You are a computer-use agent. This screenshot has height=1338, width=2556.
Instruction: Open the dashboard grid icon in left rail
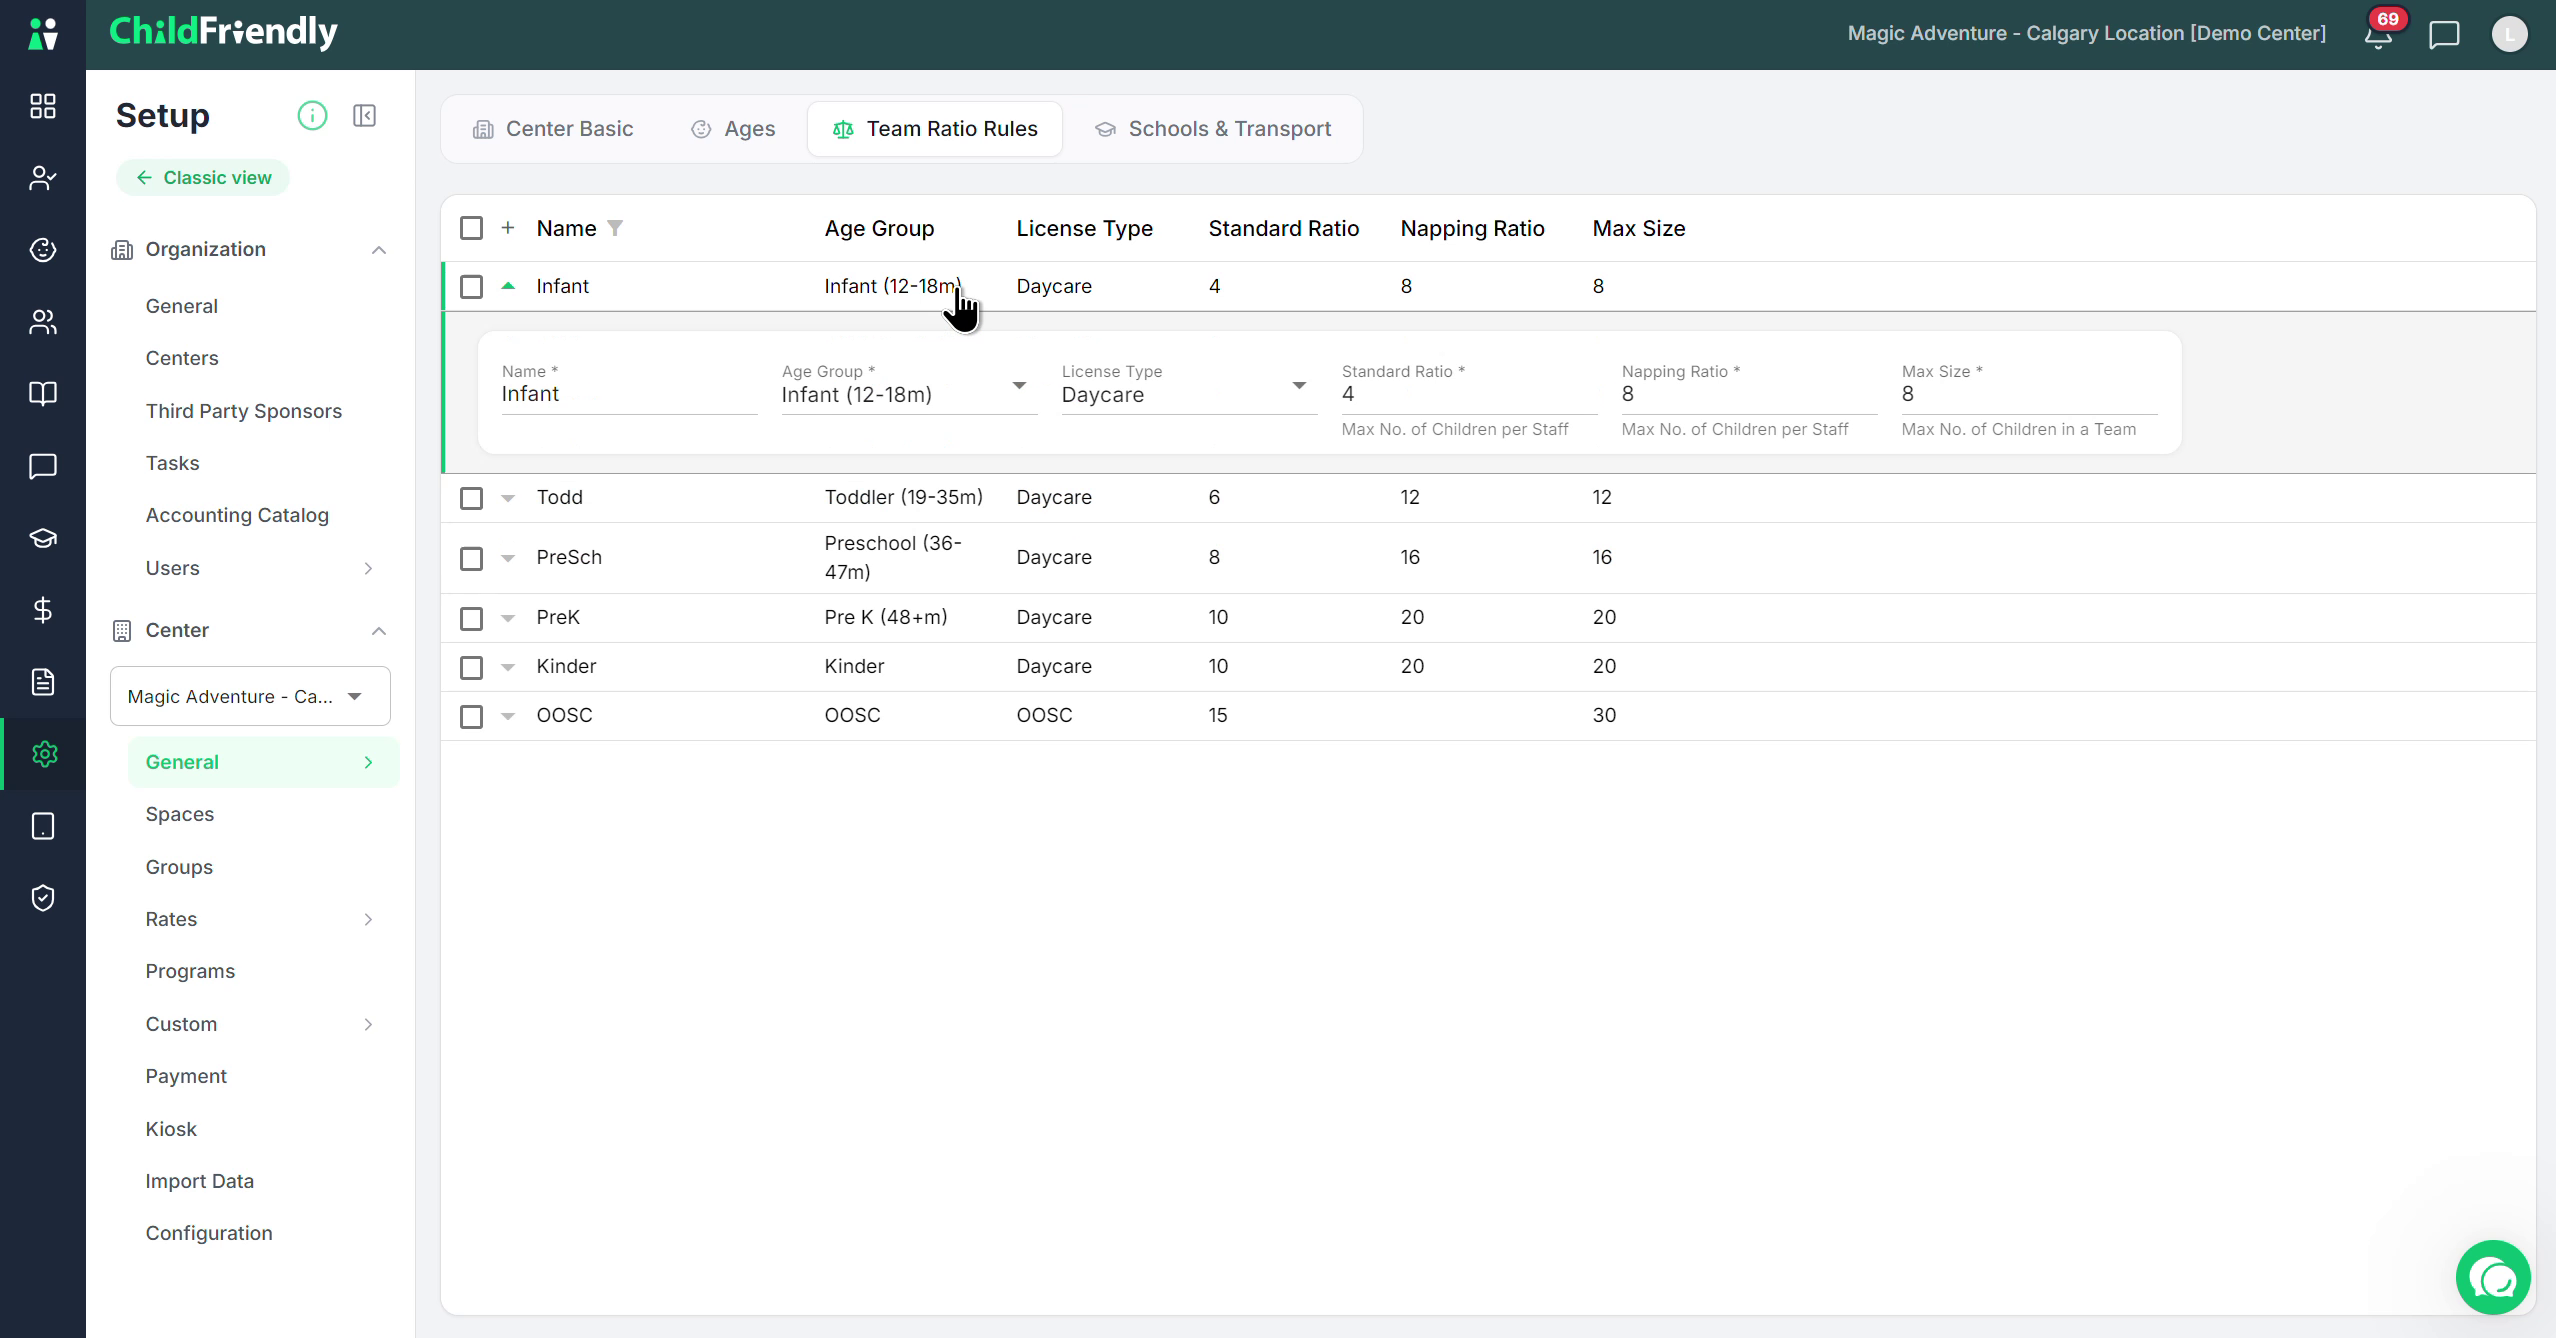(x=43, y=106)
